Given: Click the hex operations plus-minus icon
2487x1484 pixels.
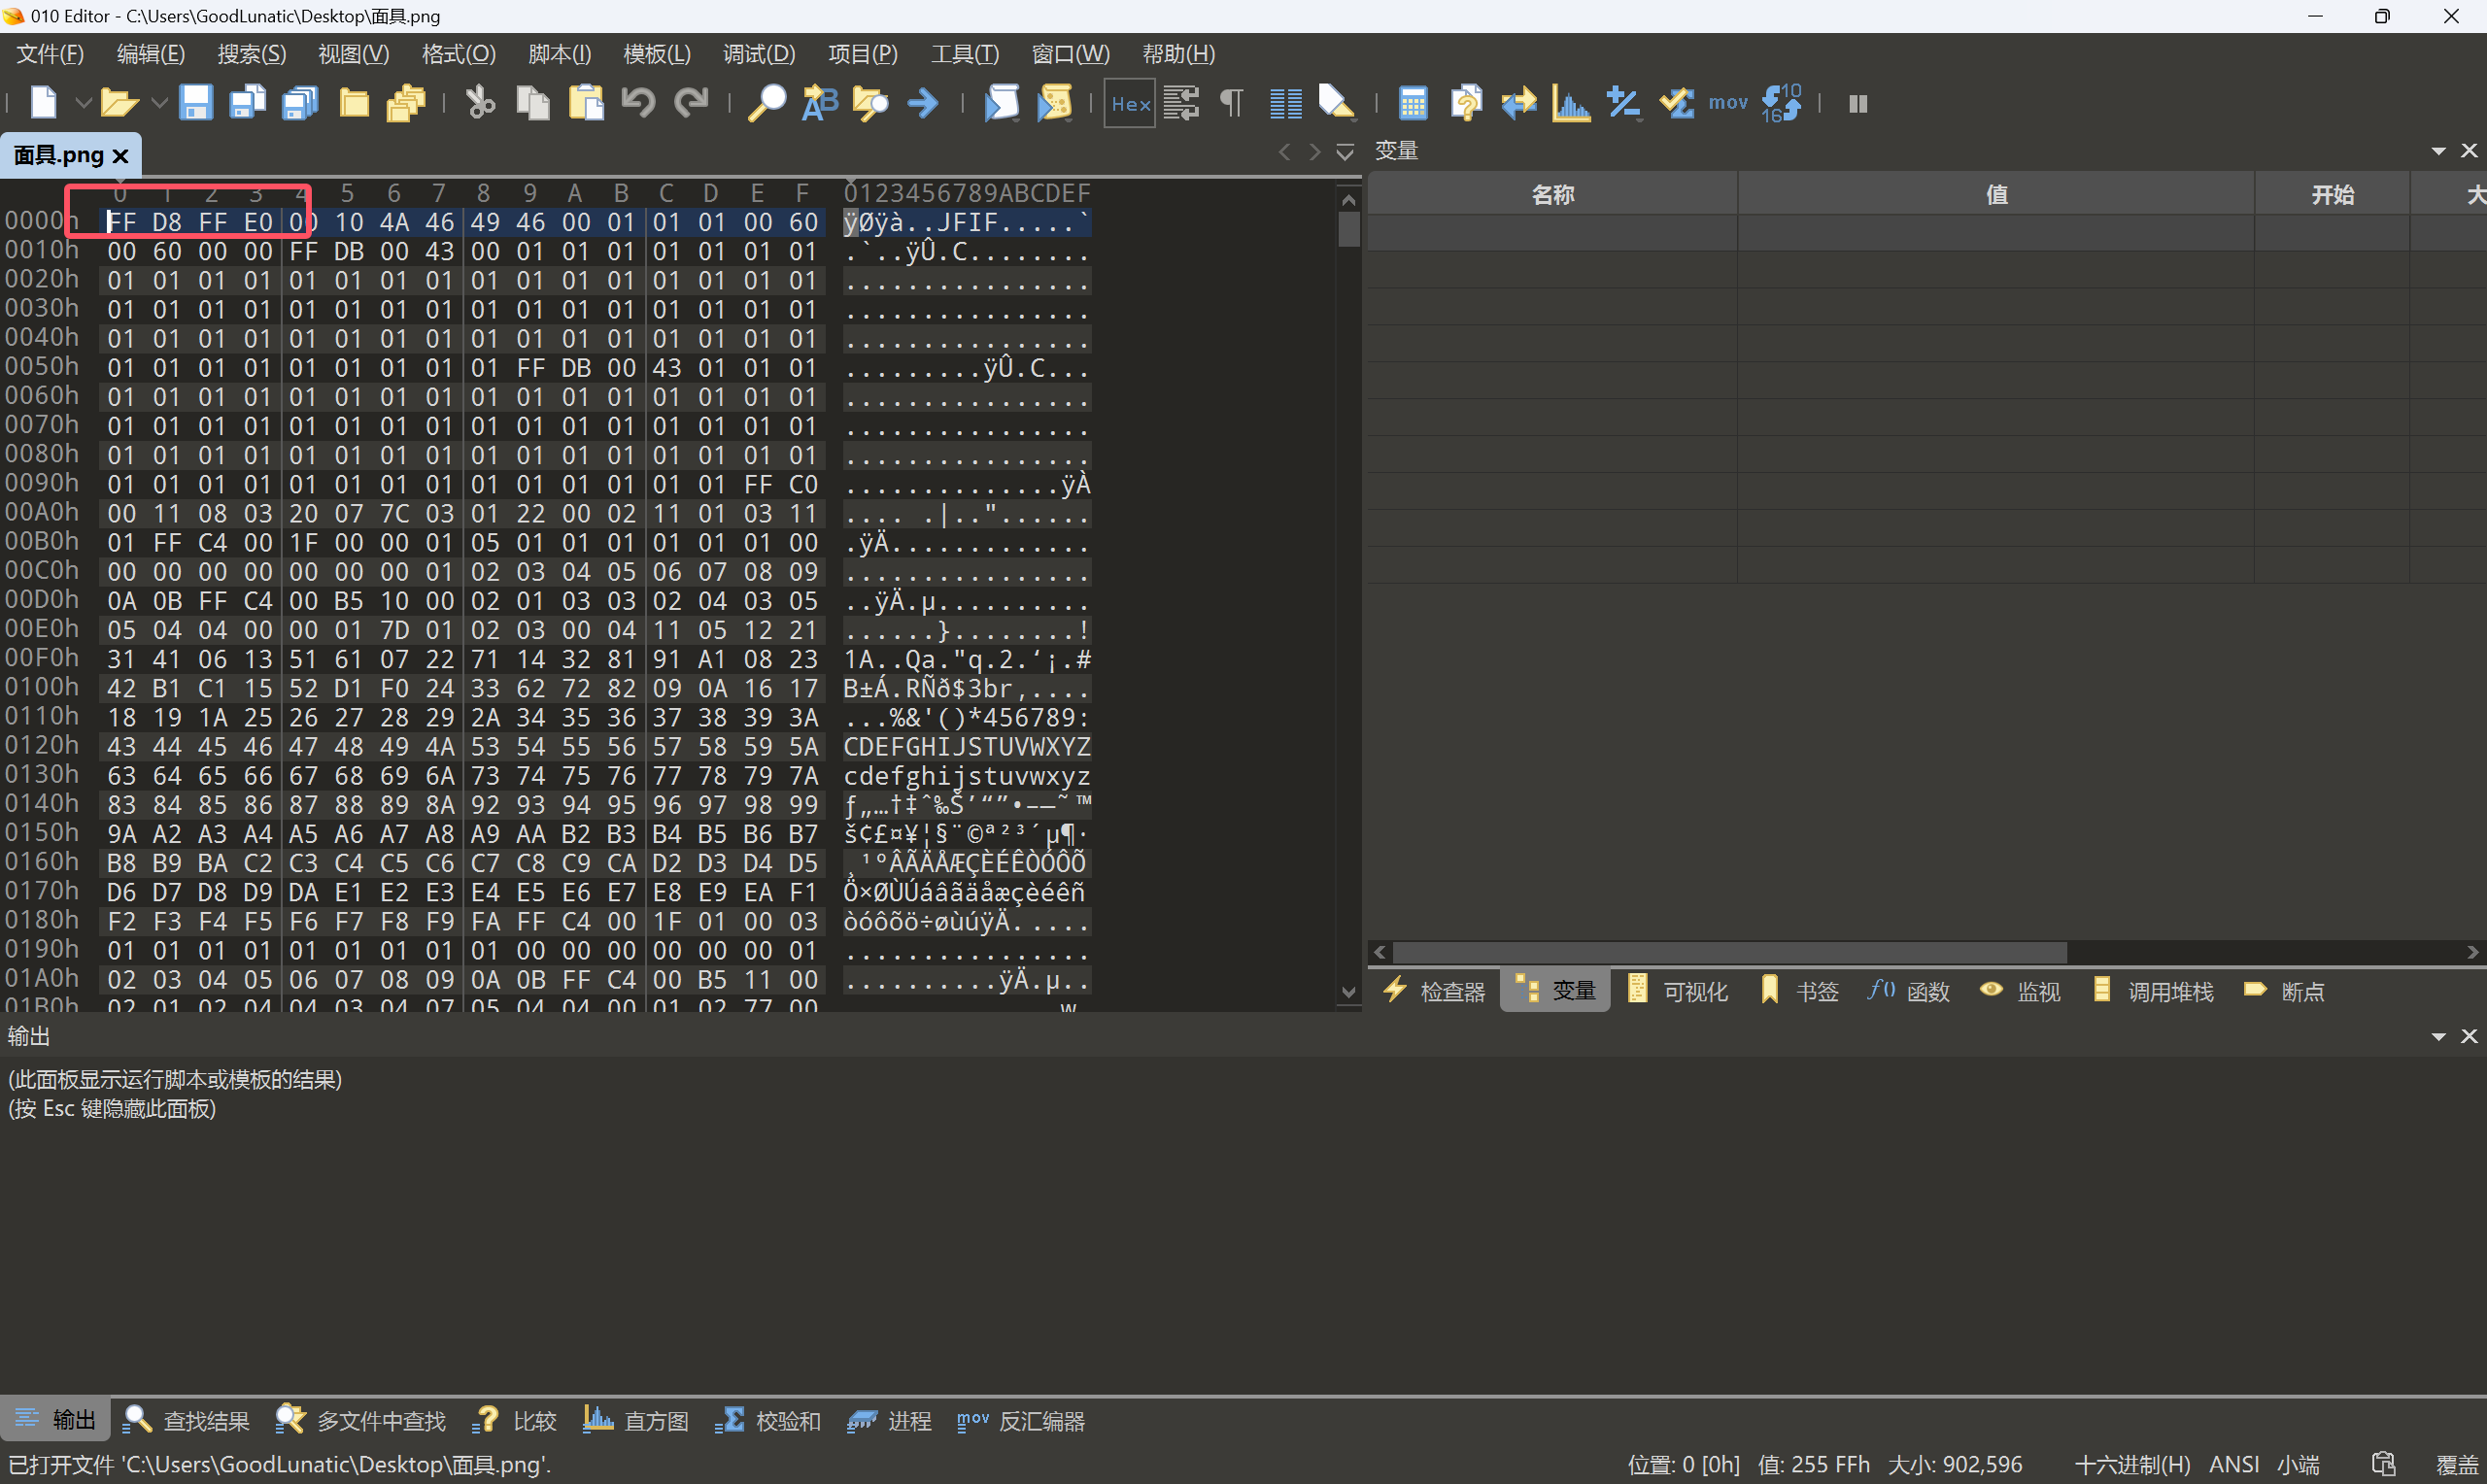Looking at the screenshot, I should point(1623,103).
